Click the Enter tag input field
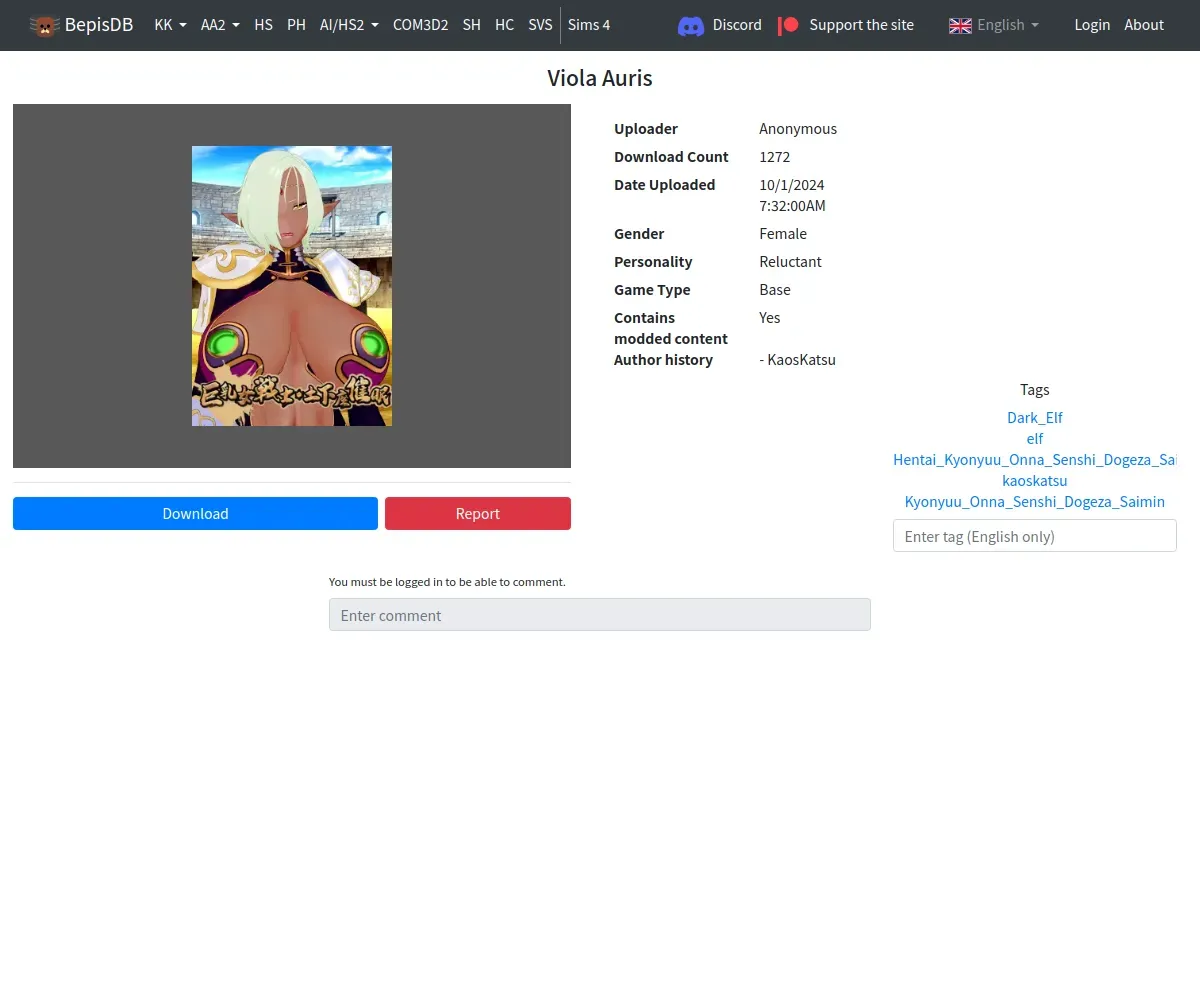The height and width of the screenshot is (1000, 1200). click(1035, 536)
